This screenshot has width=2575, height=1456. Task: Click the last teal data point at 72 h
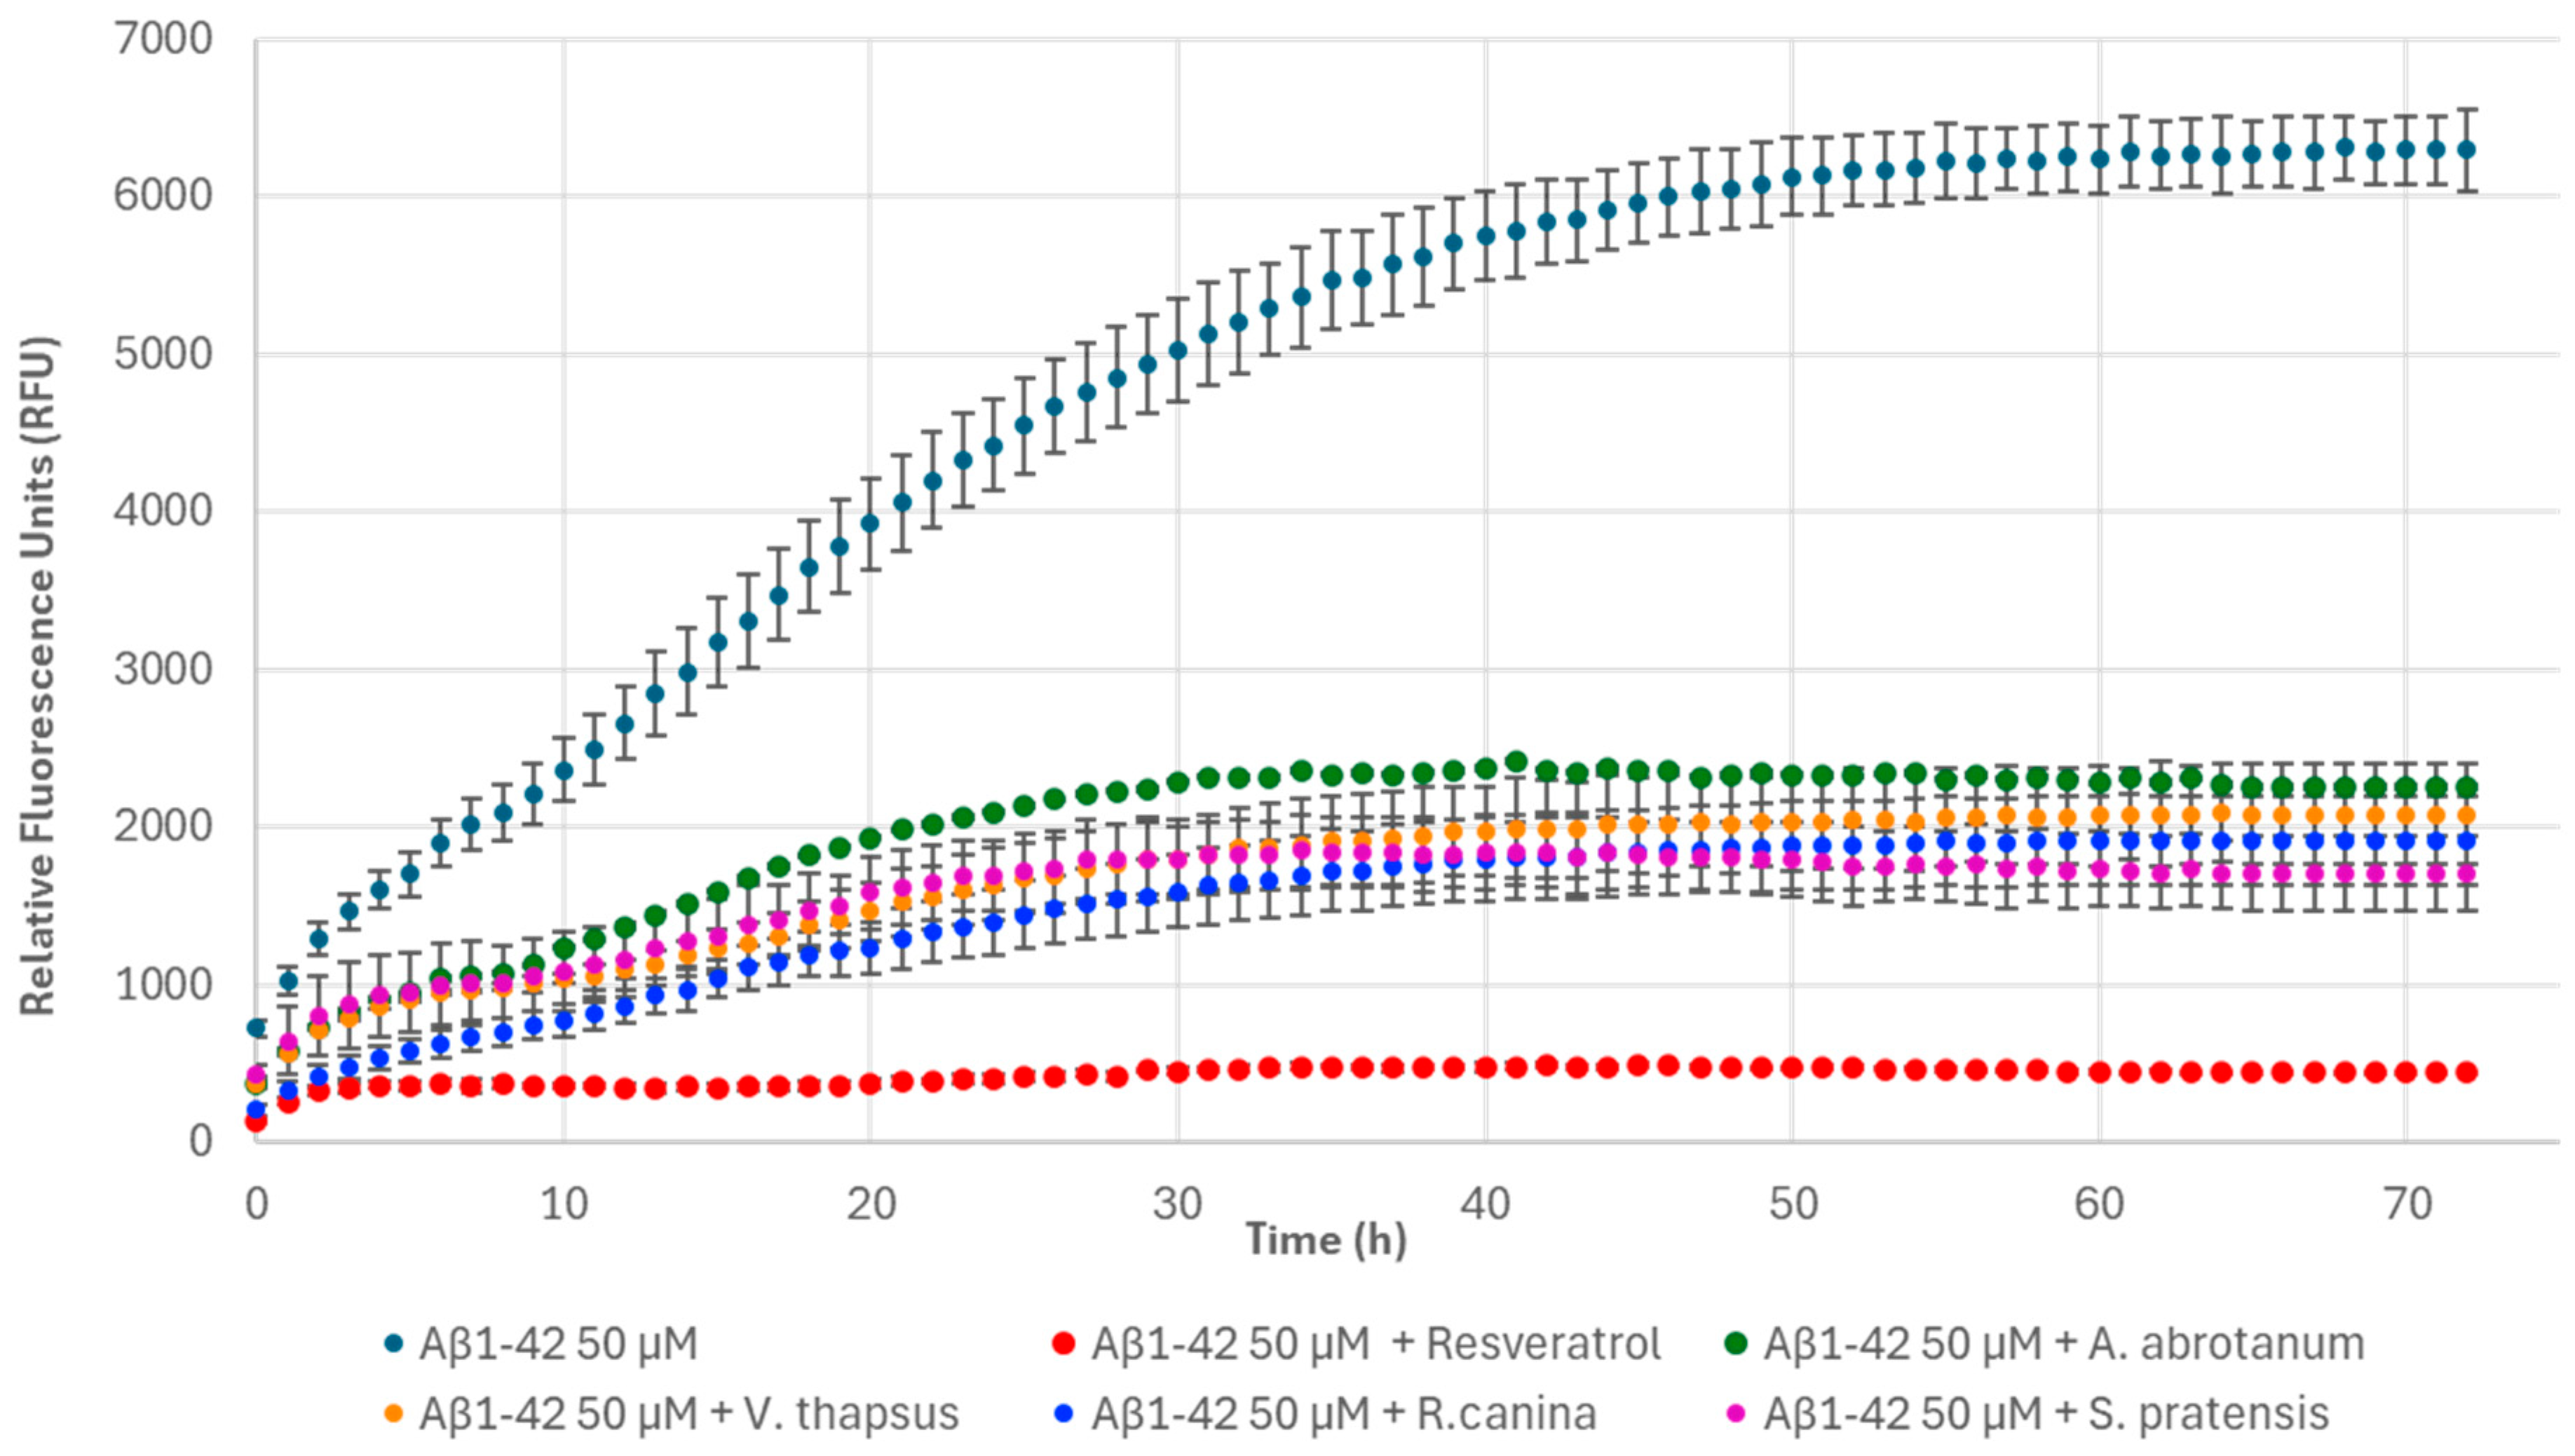[x=2467, y=150]
